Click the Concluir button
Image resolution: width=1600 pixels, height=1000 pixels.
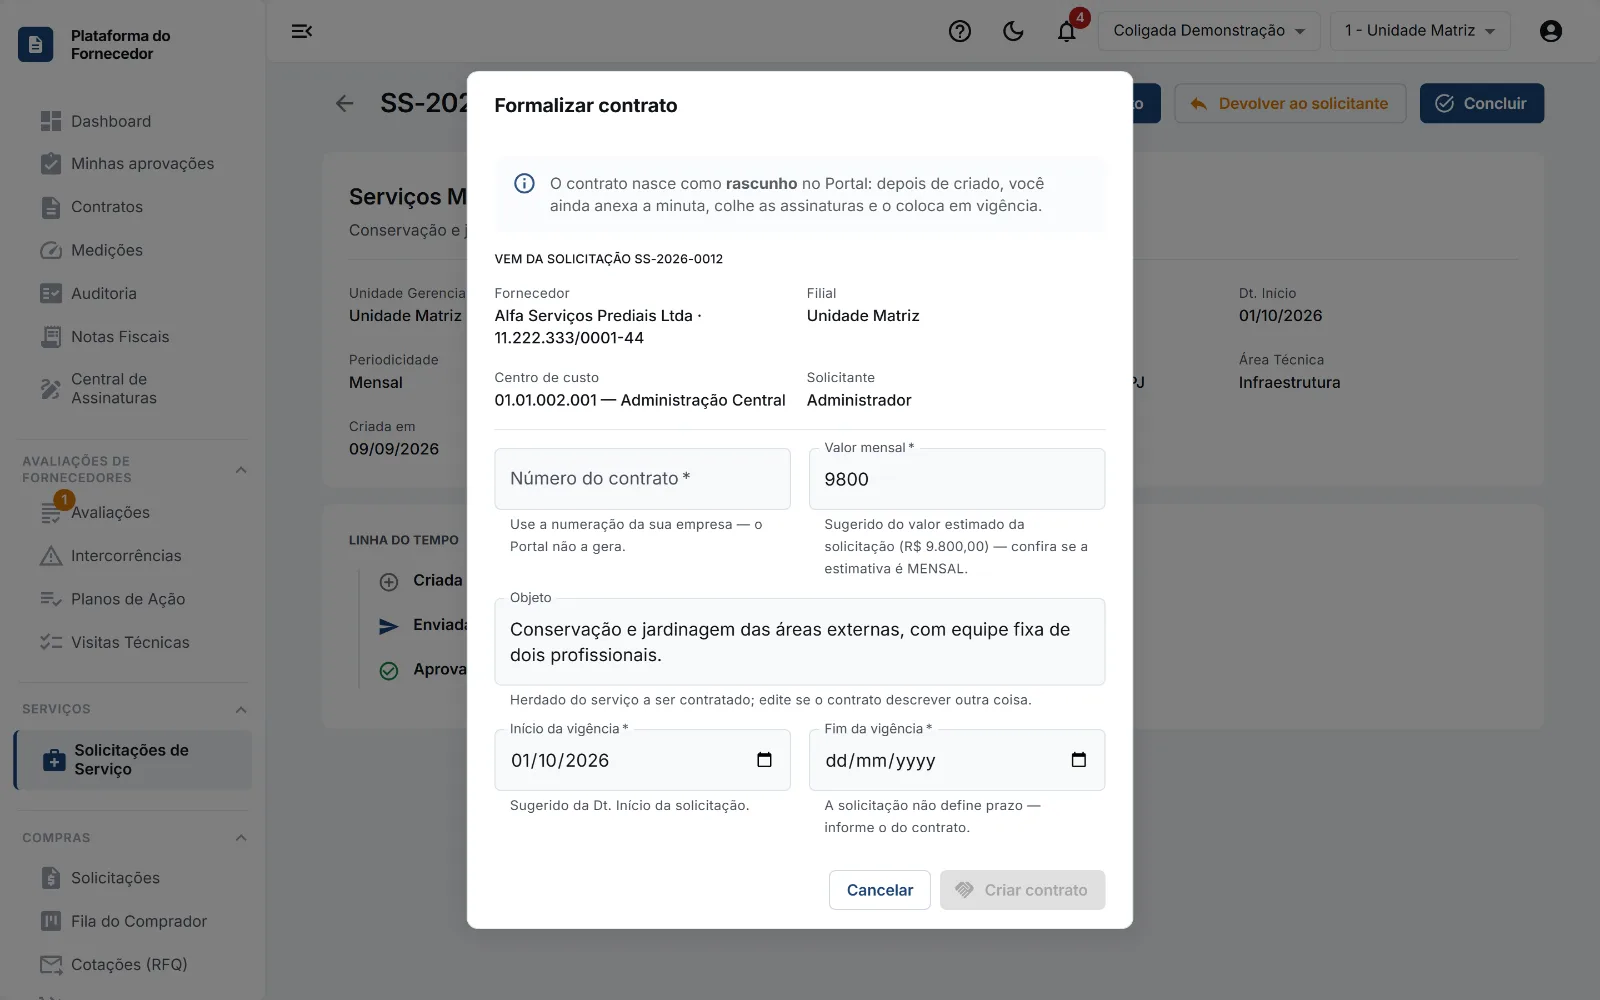pyautogui.click(x=1482, y=103)
